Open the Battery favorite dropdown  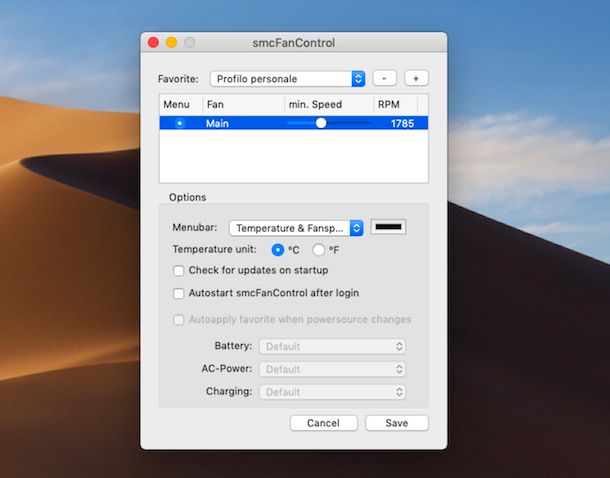(x=333, y=346)
